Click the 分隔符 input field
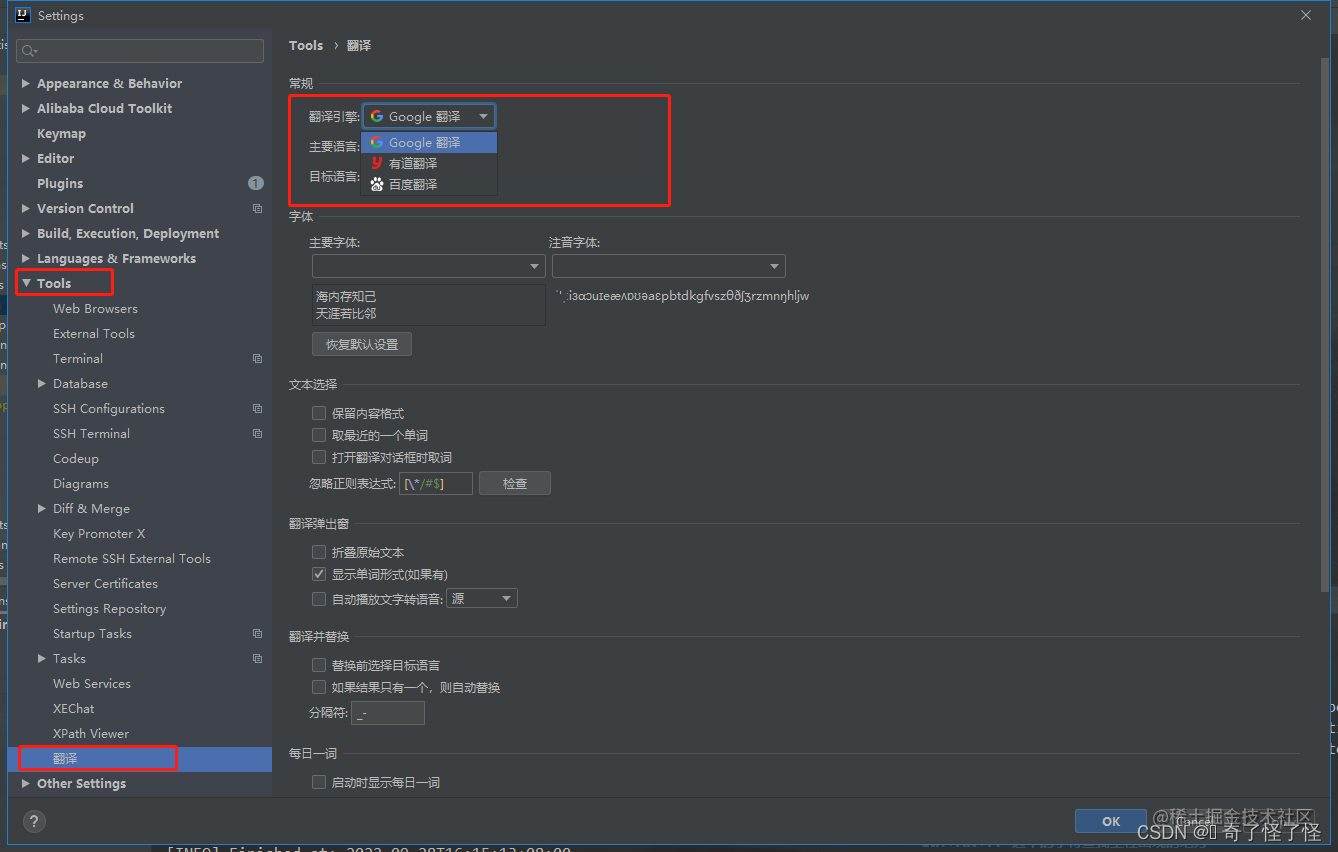Viewport: 1338px width, 852px height. [388, 713]
